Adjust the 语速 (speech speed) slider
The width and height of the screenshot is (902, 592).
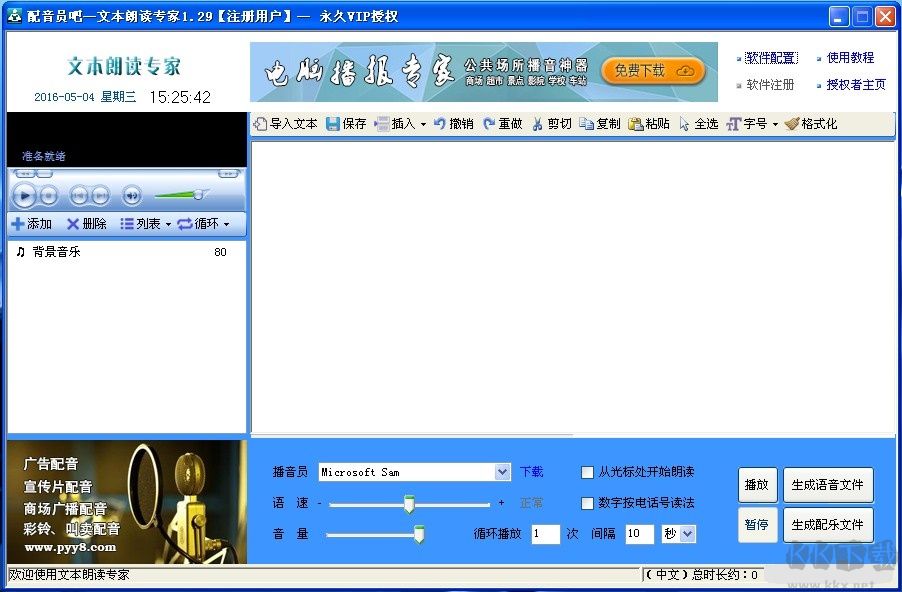point(409,504)
